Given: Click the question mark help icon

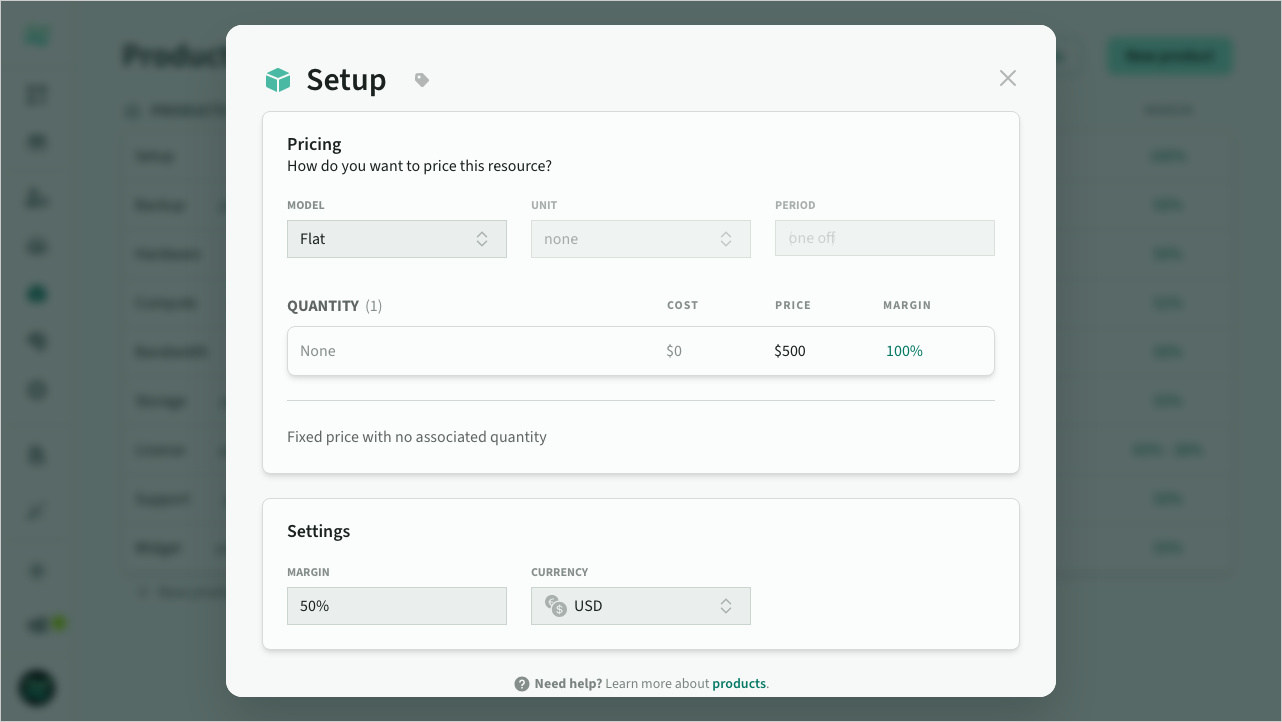Looking at the screenshot, I should click(x=522, y=684).
